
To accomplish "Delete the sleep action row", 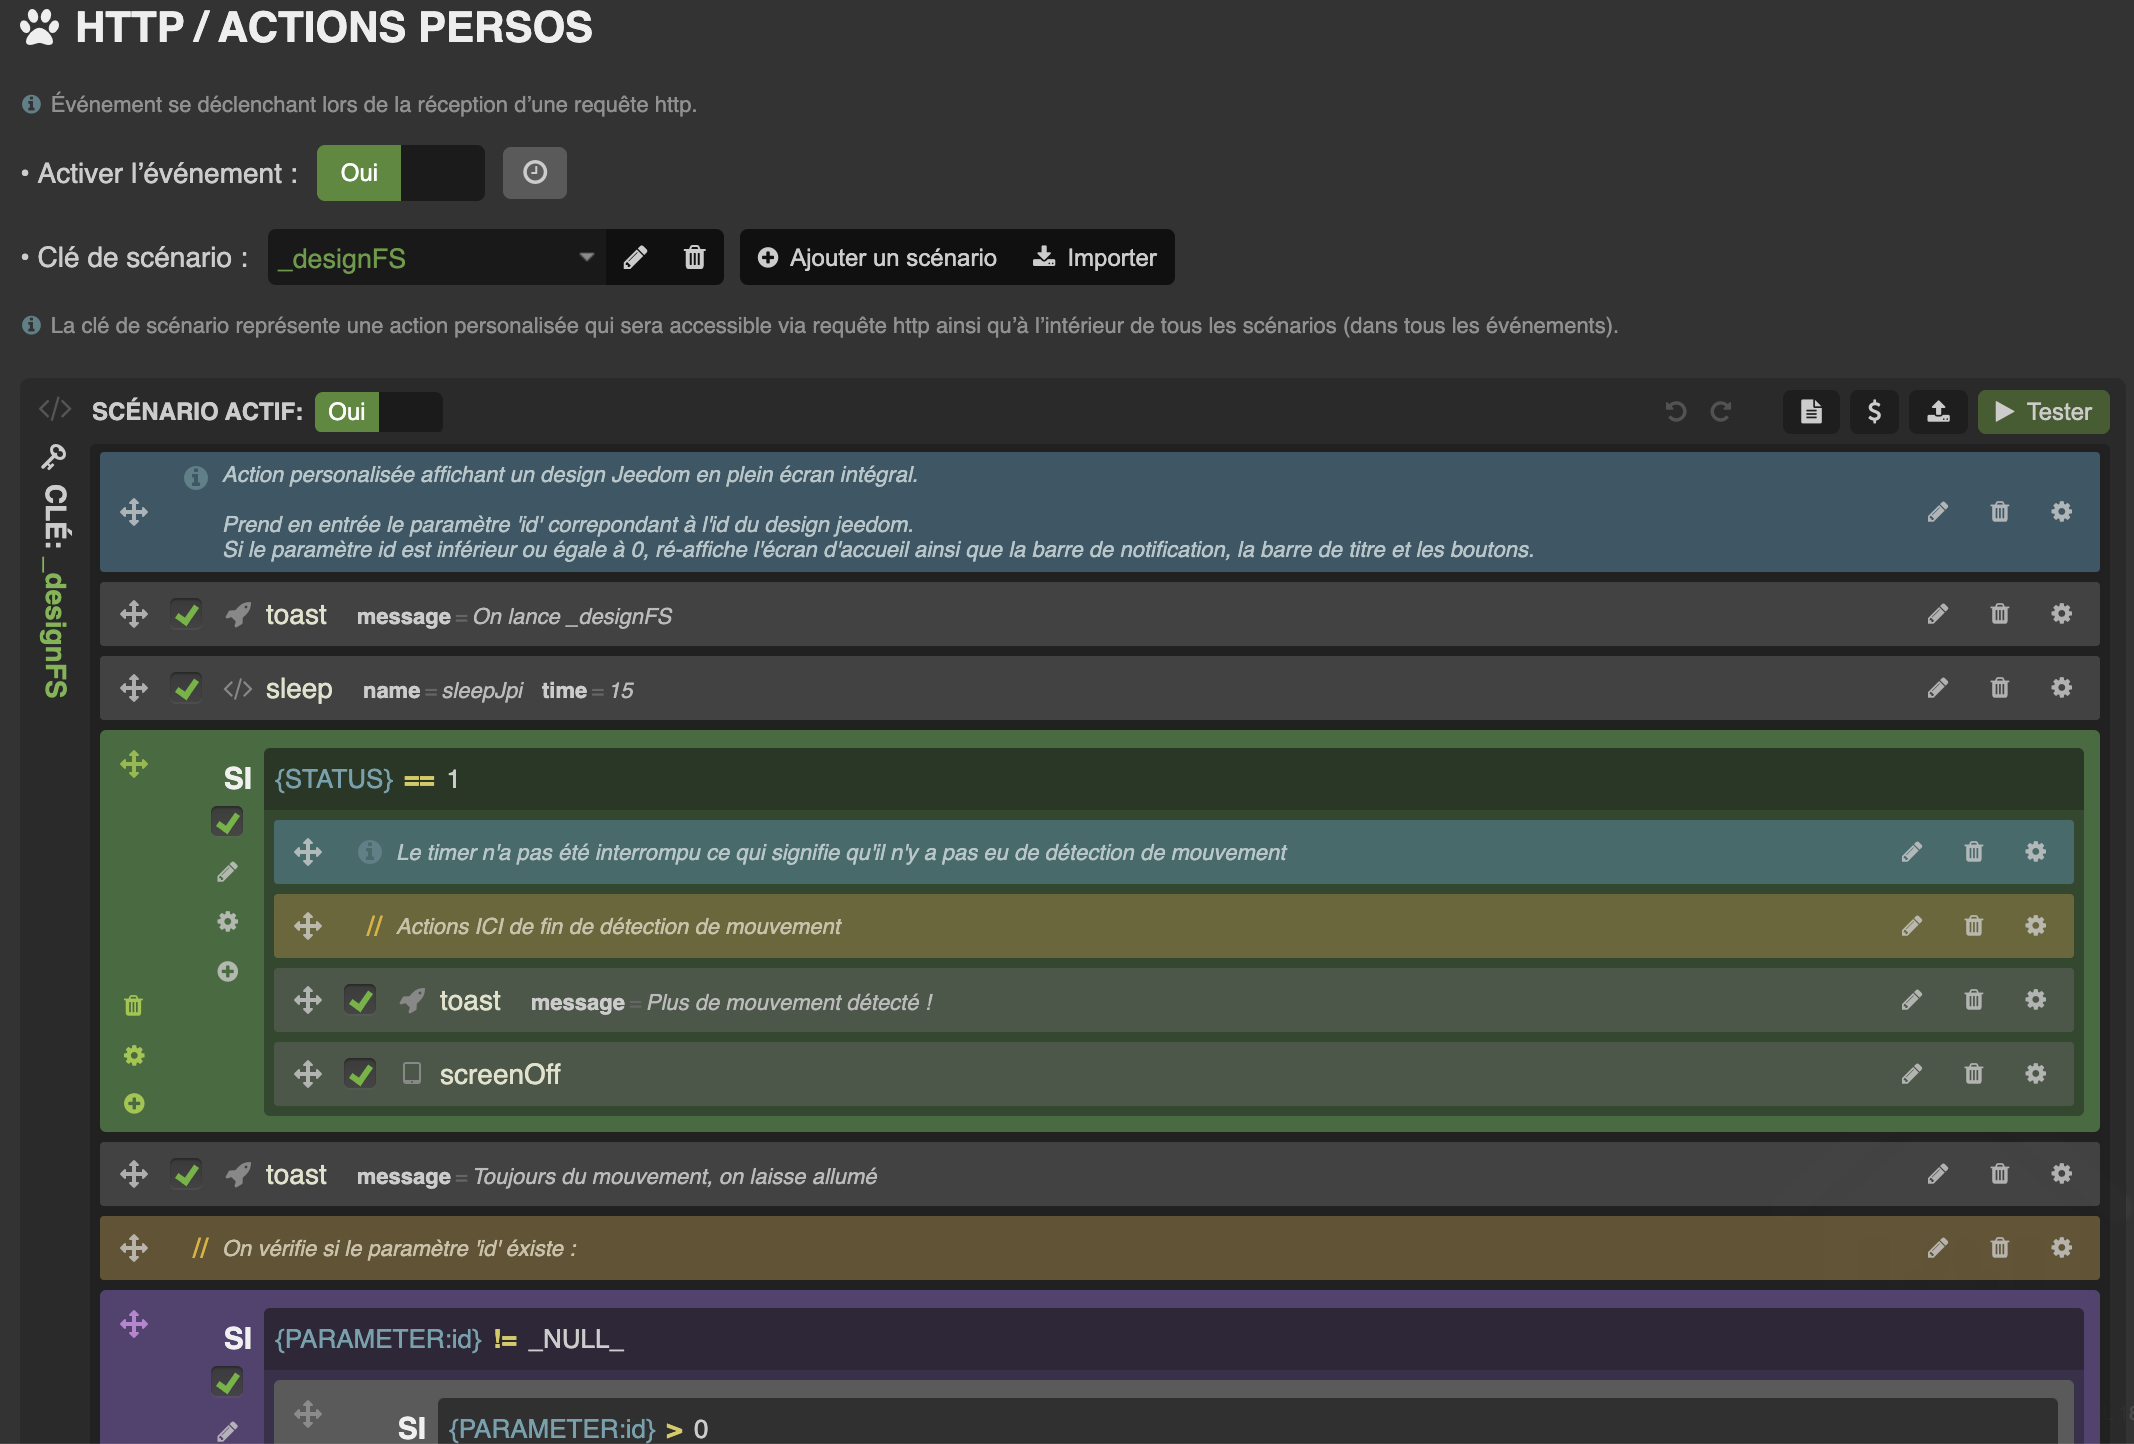I will pos(2000,688).
